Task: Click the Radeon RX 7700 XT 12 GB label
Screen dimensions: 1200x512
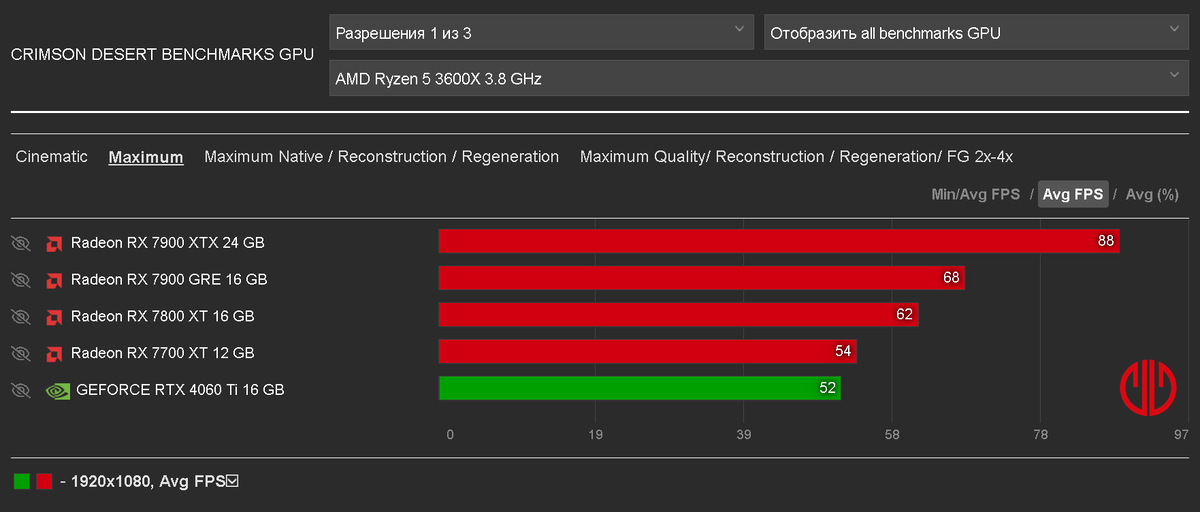Action: tap(163, 353)
